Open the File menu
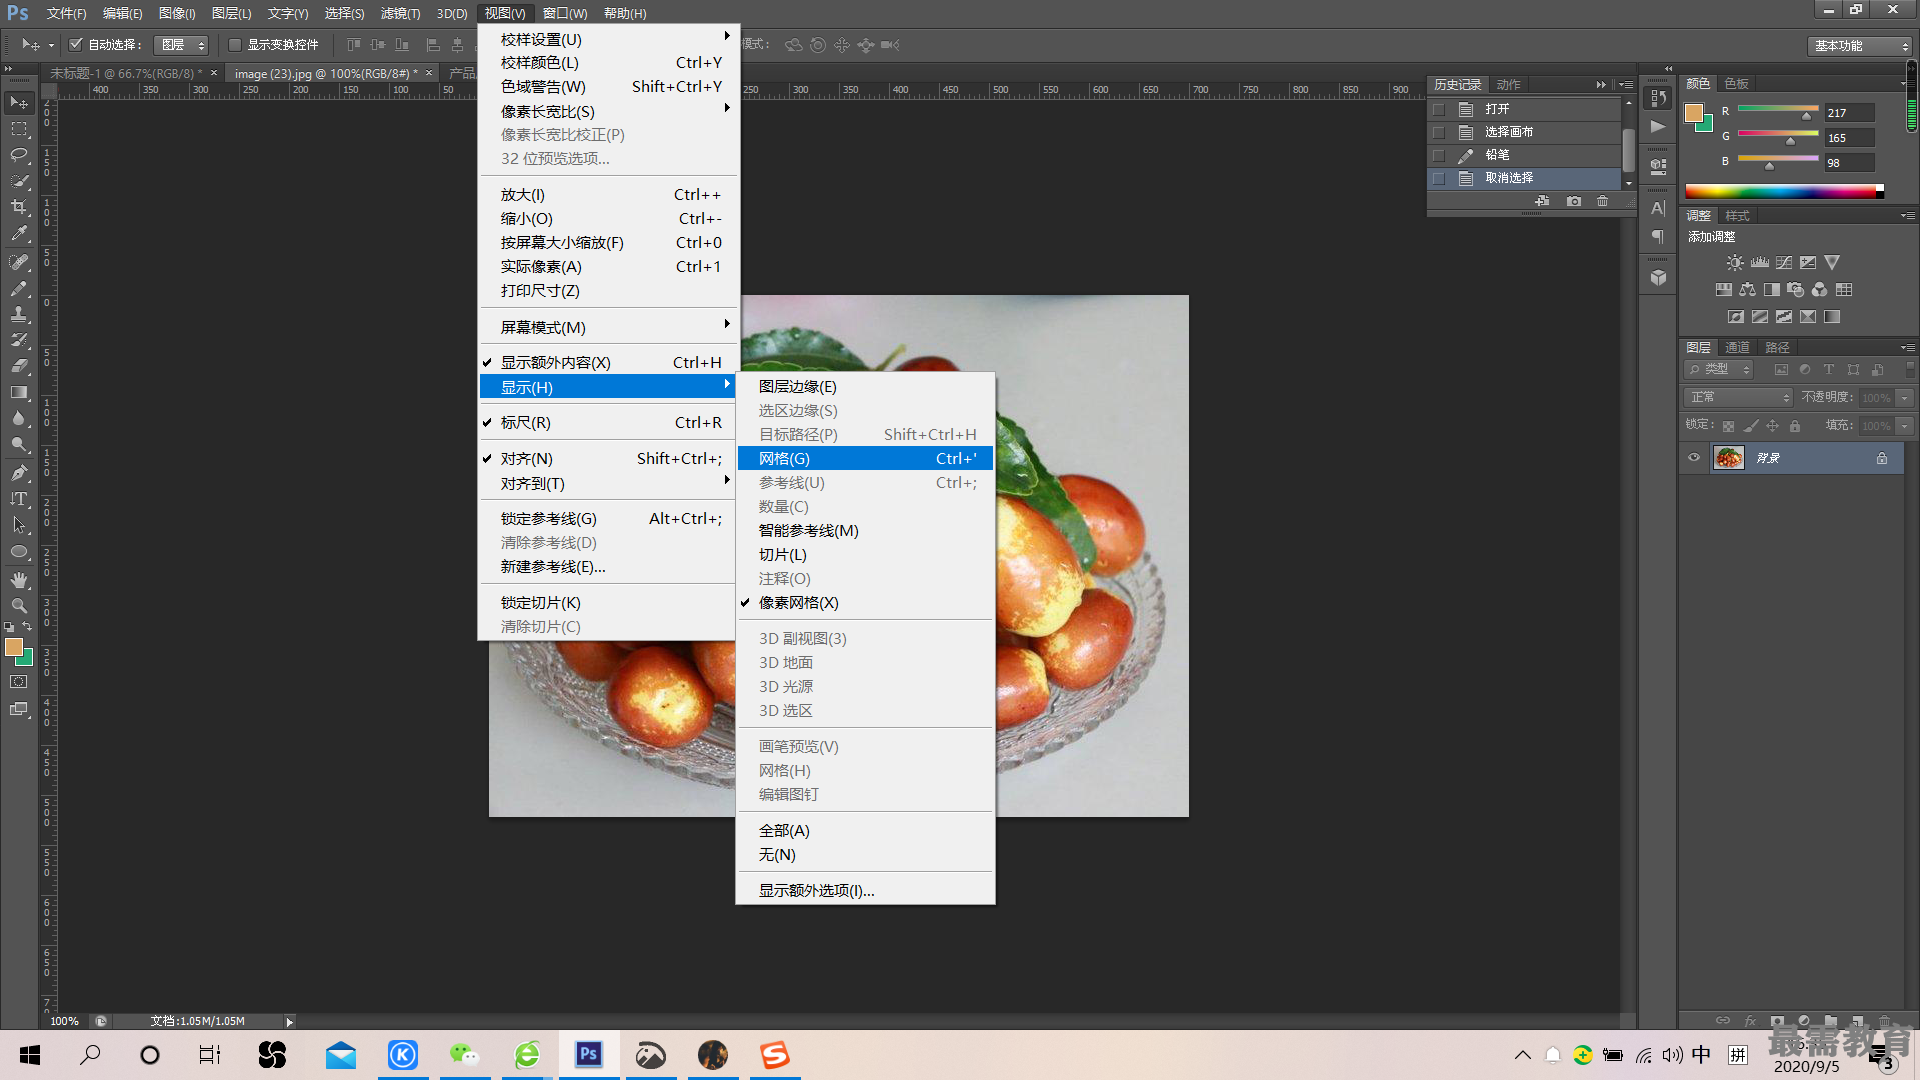This screenshot has height=1080, width=1920. coord(66,13)
